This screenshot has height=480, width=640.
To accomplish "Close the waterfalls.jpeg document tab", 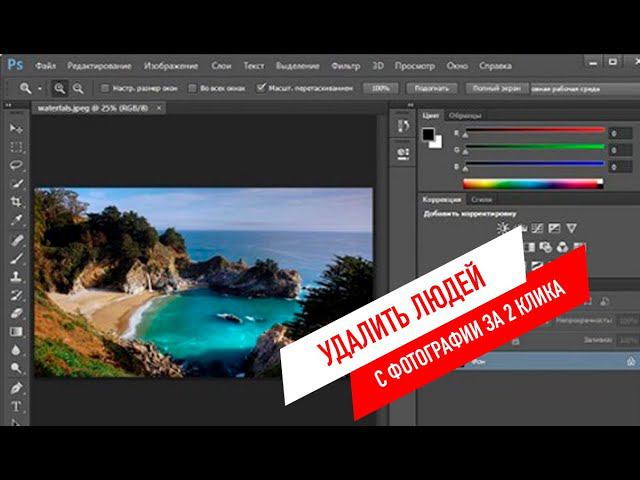I will point(159,109).
